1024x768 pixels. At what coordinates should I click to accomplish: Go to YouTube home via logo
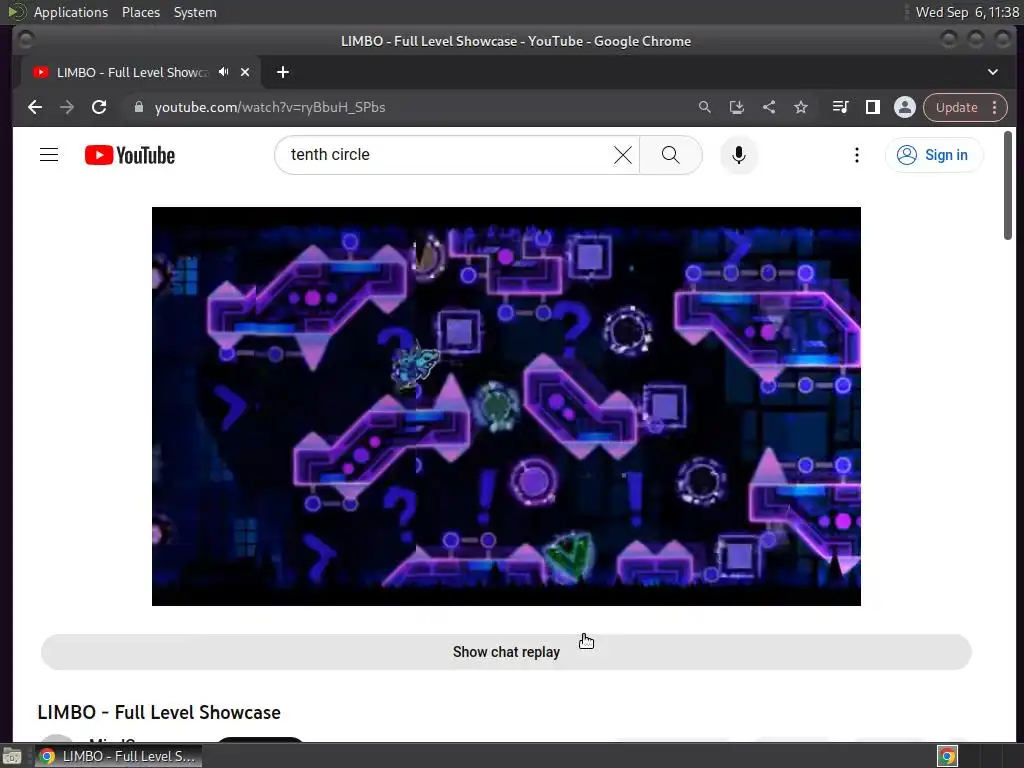pos(130,155)
